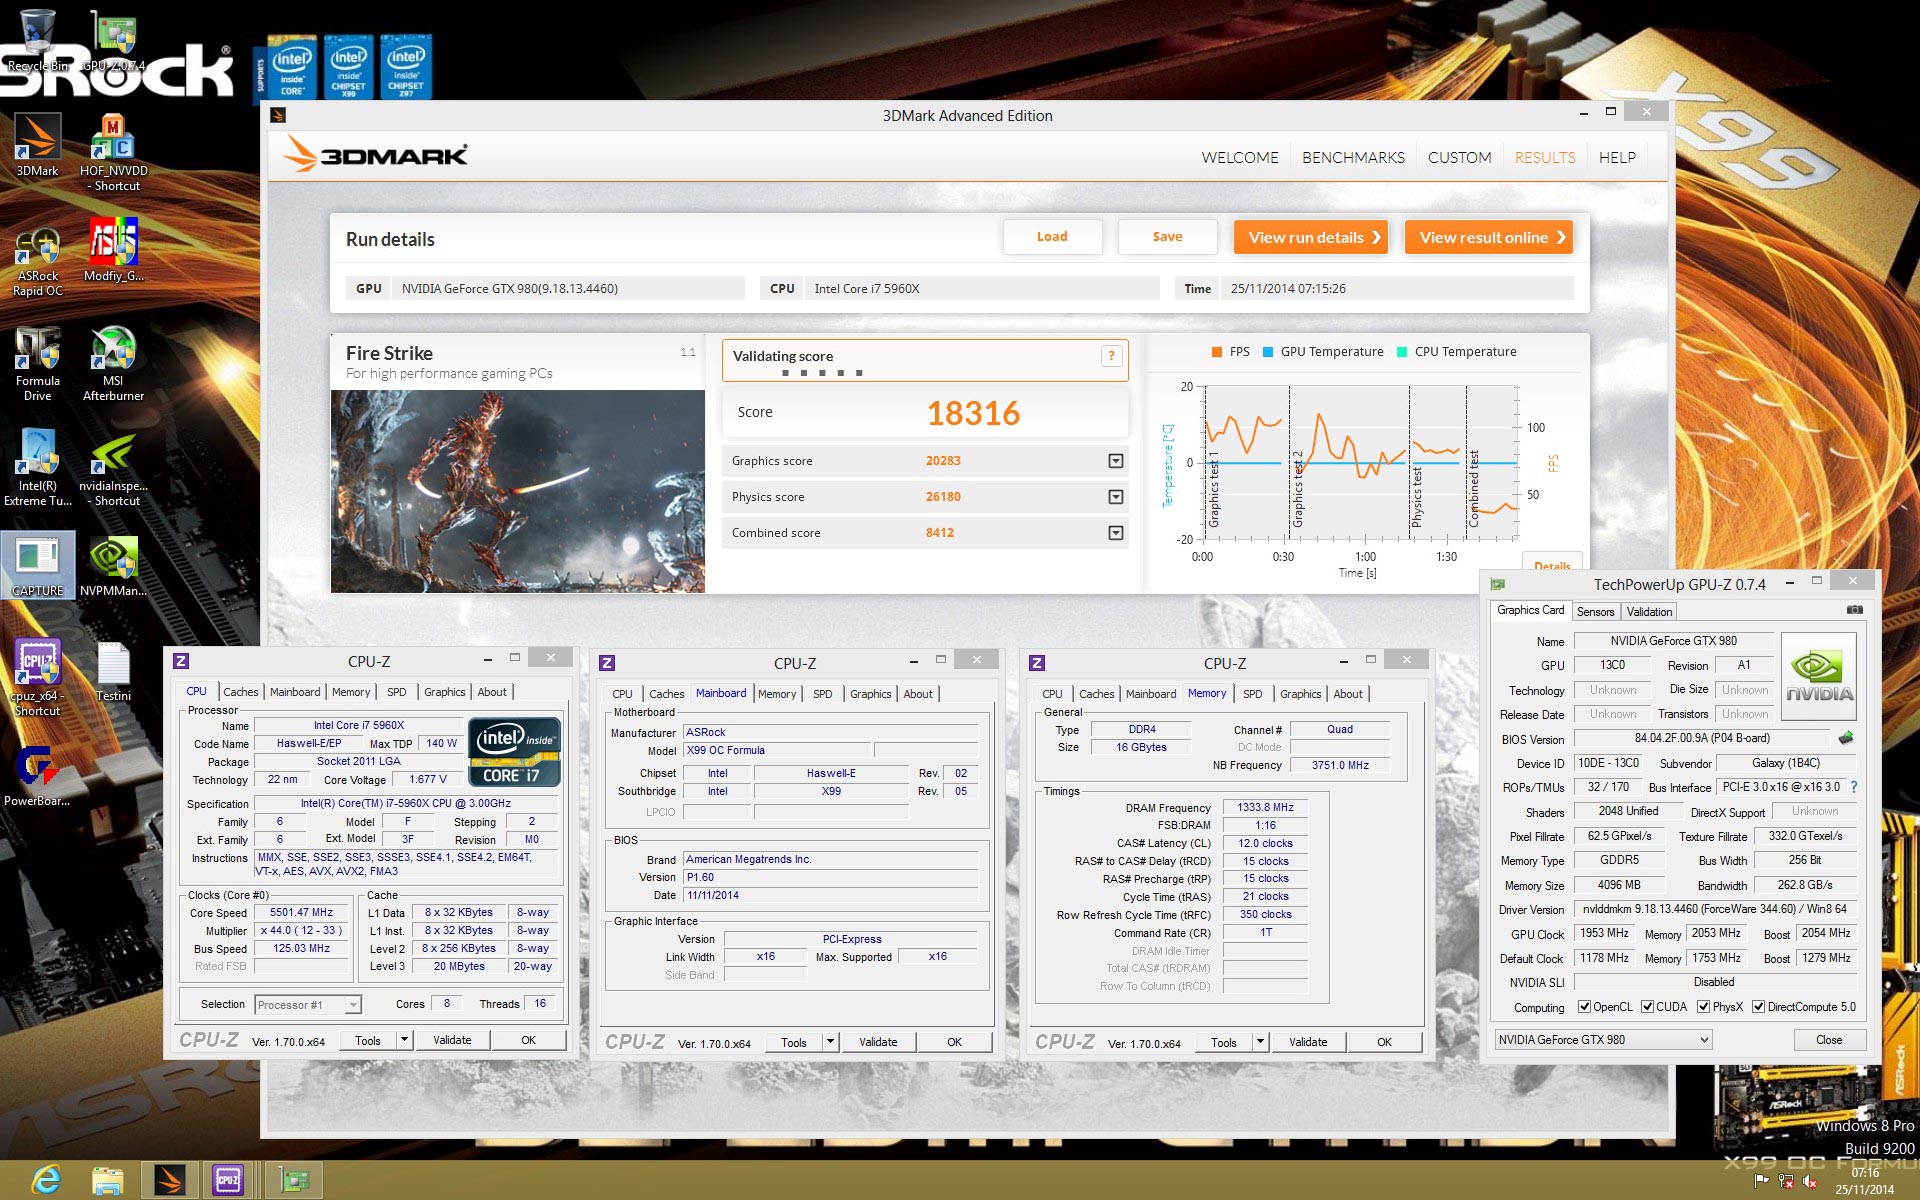1920x1200 pixels.
Task: Open HOF_NVVDD shortcut on desktop
Action: 113,152
